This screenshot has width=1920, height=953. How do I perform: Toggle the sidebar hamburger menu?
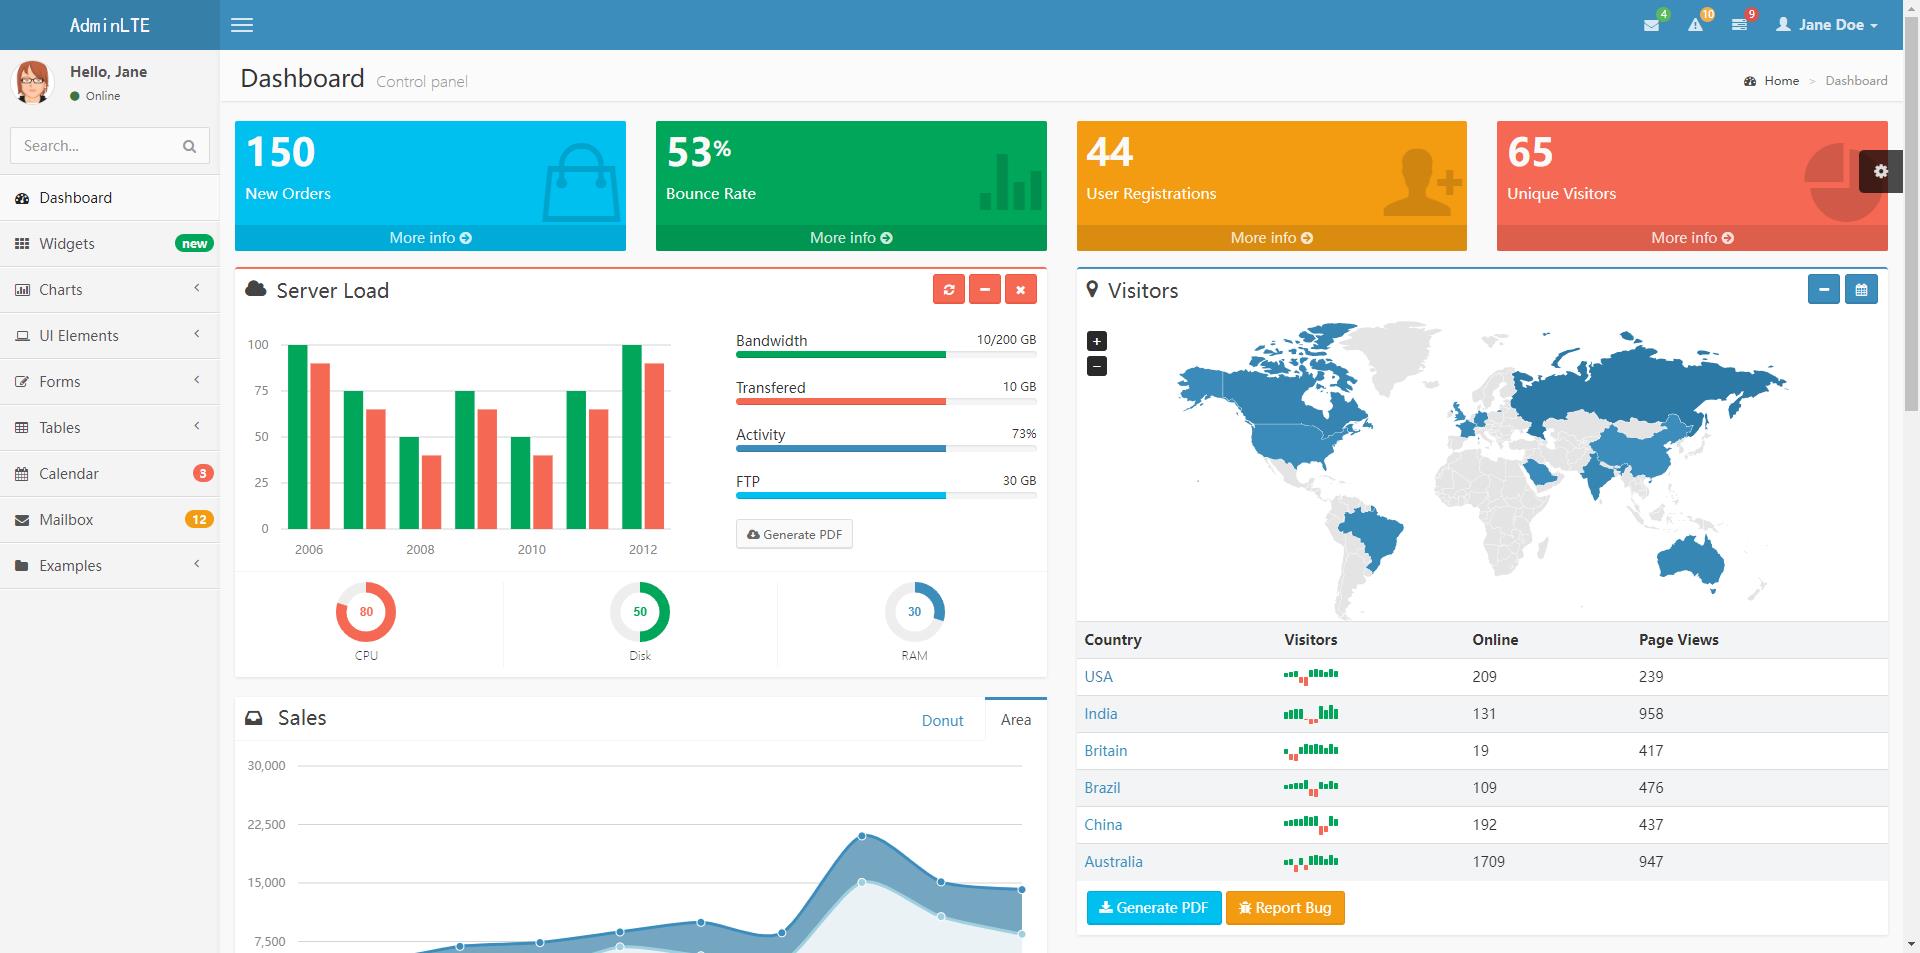coord(242,25)
